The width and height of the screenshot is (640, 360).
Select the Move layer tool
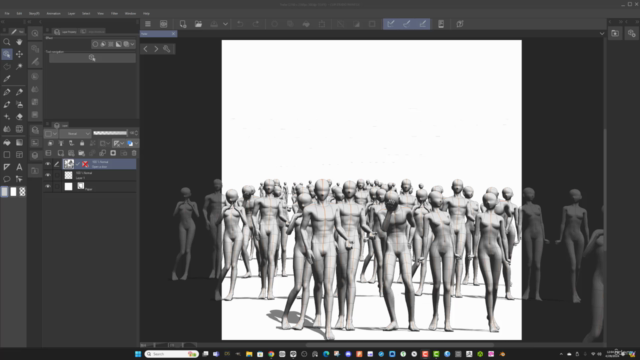[x=19, y=54]
